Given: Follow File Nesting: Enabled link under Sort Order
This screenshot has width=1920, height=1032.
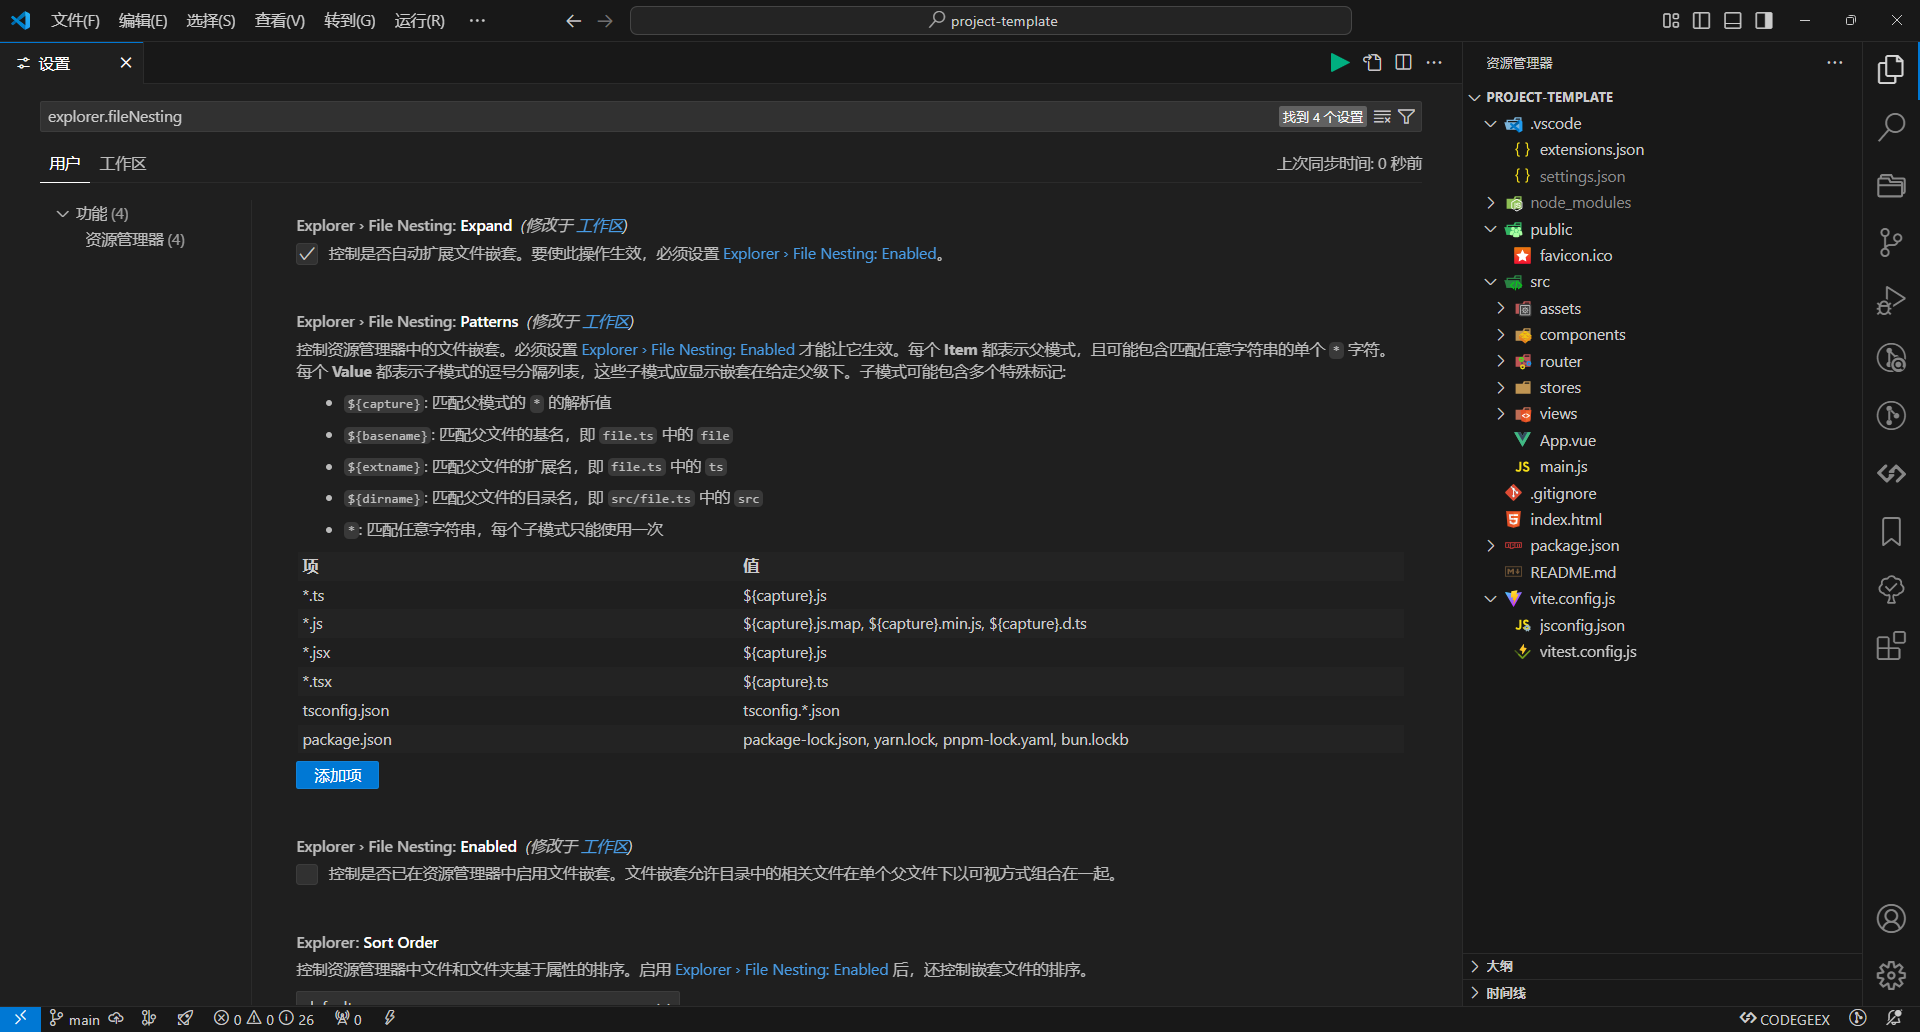Looking at the screenshot, I should pyautogui.click(x=782, y=970).
